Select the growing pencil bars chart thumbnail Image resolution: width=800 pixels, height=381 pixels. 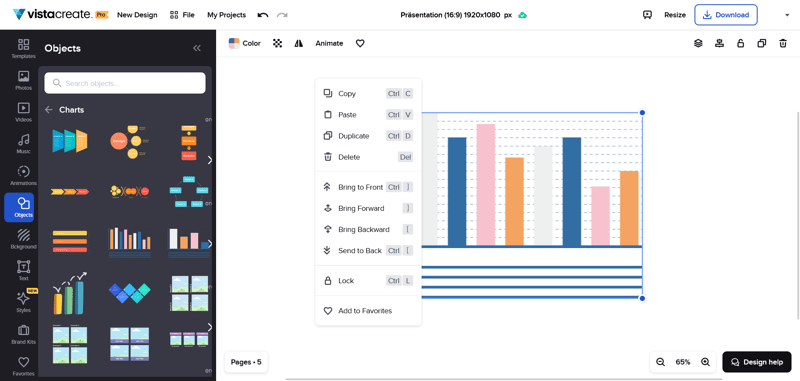(x=70, y=293)
